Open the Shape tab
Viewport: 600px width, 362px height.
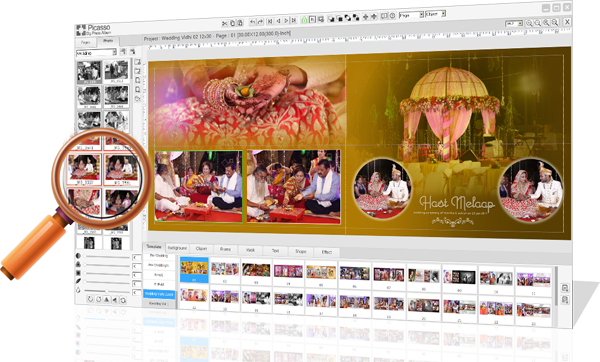coord(301,252)
